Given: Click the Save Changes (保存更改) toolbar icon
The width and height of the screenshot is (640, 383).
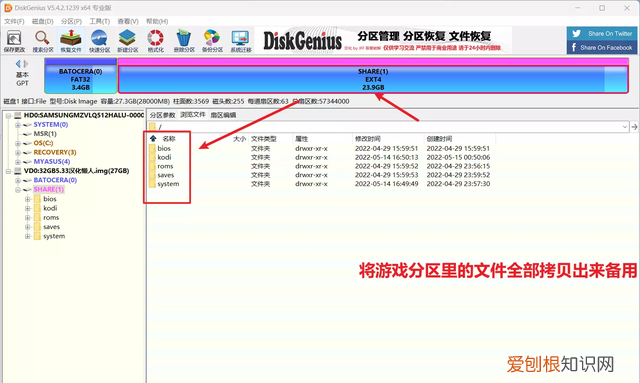Looking at the screenshot, I should point(14,41).
